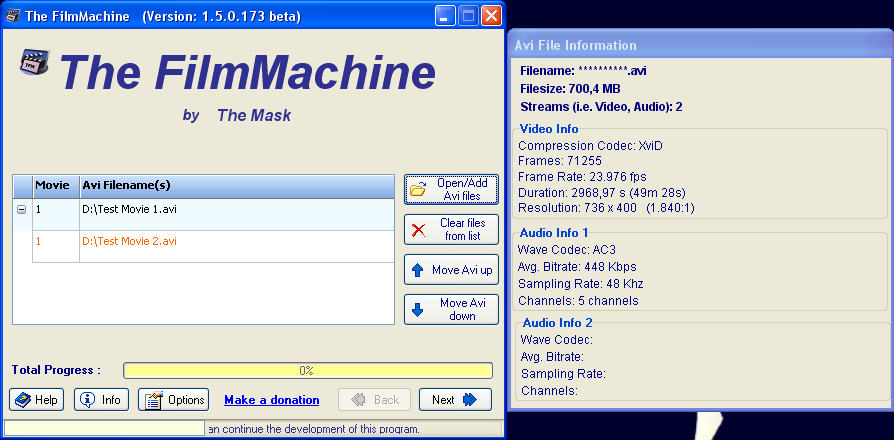Screen dimensions: 894x440
Task: Click the Next button
Action: pyautogui.click(x=455, y=400)
